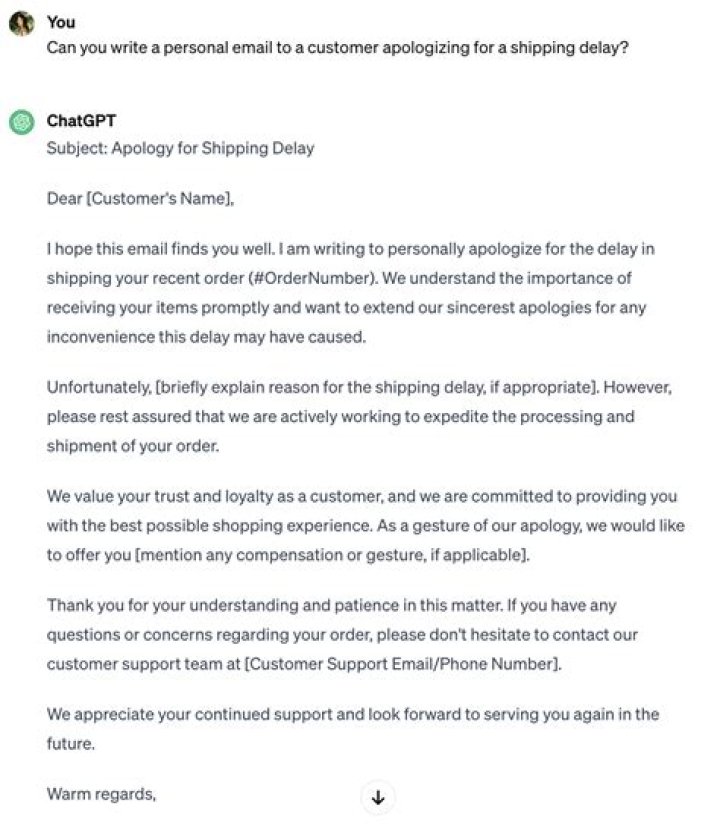The height and width of the screenshot is (829, 720).
Task: Click the 'Thank you for your understanding' line
Action: click(x=331, y=605)
